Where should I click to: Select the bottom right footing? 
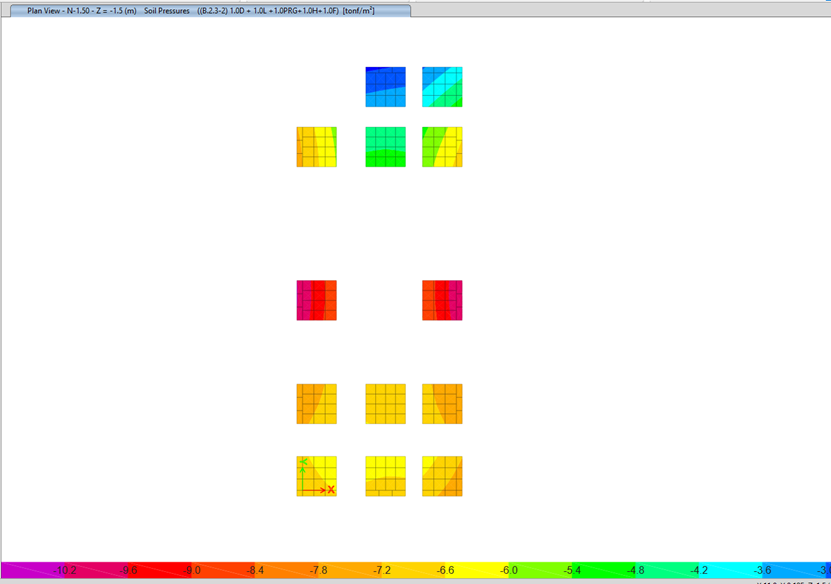tap(442, 476)
